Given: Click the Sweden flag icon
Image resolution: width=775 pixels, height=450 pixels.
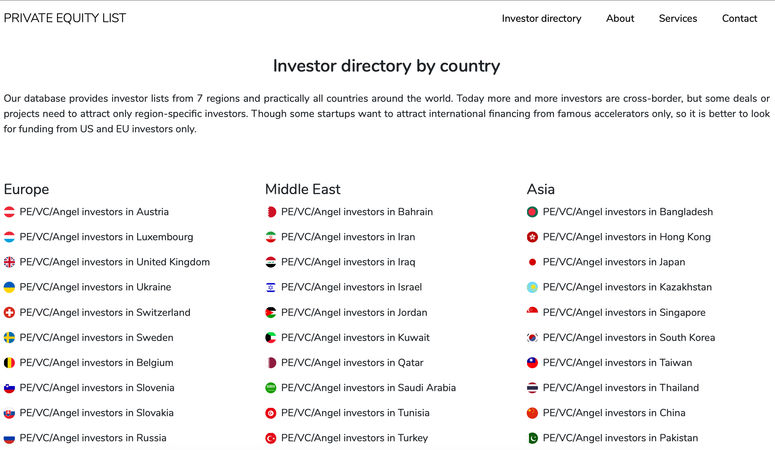Looking at the screenshot, I should 9,338.
